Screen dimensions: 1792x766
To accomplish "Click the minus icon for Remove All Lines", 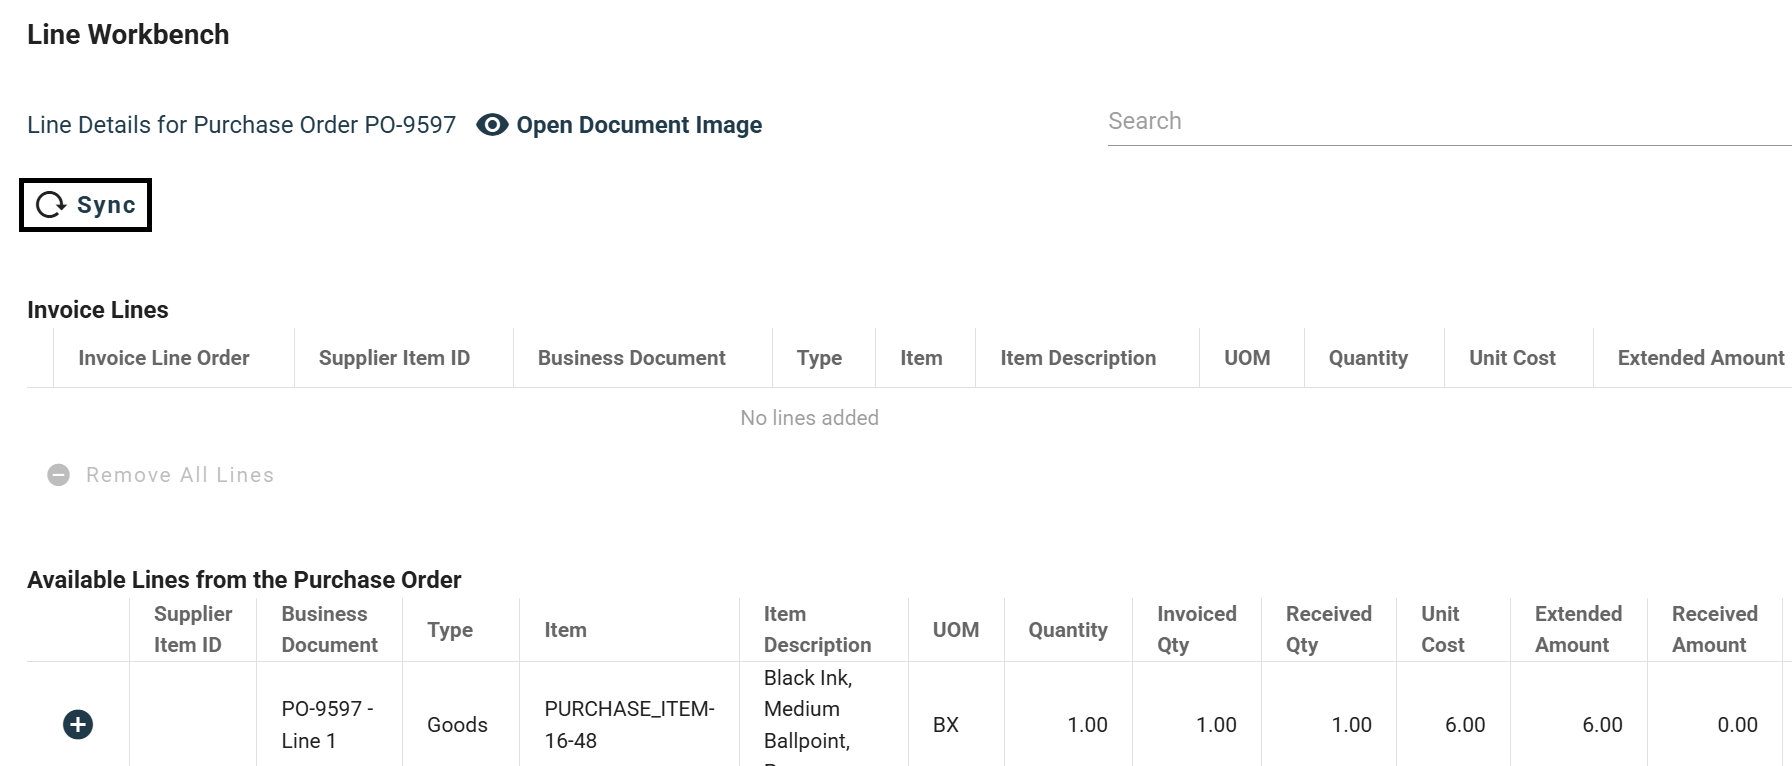I will point(59,475).
